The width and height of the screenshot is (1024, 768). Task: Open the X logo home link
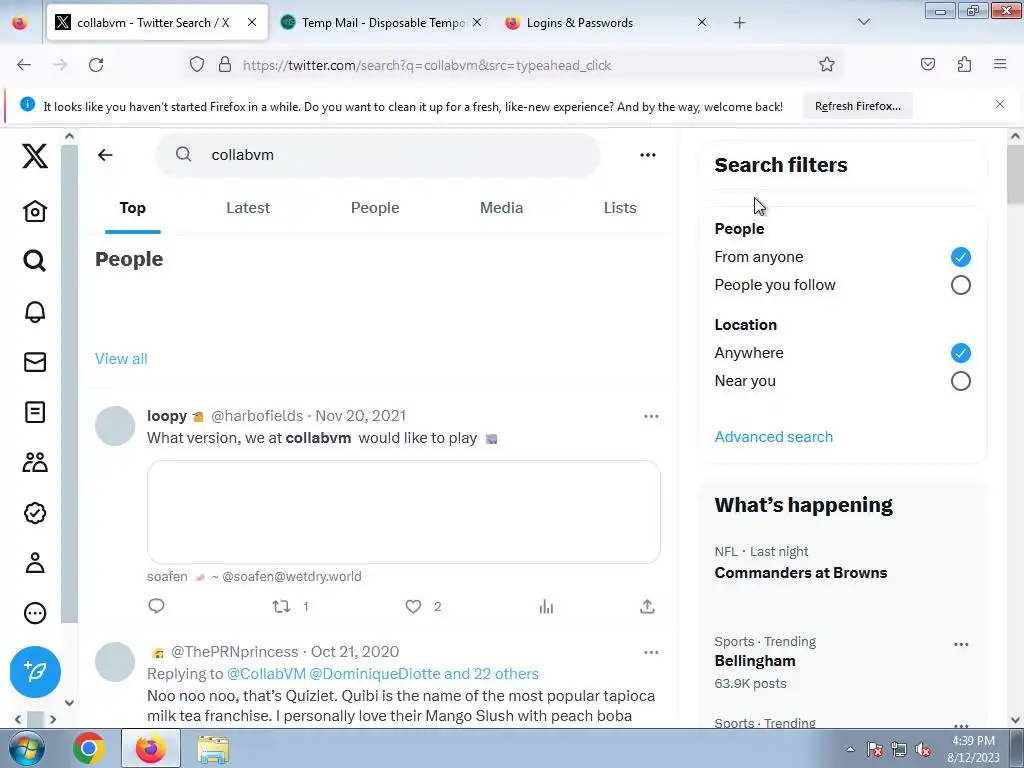[x=35, y=156]
